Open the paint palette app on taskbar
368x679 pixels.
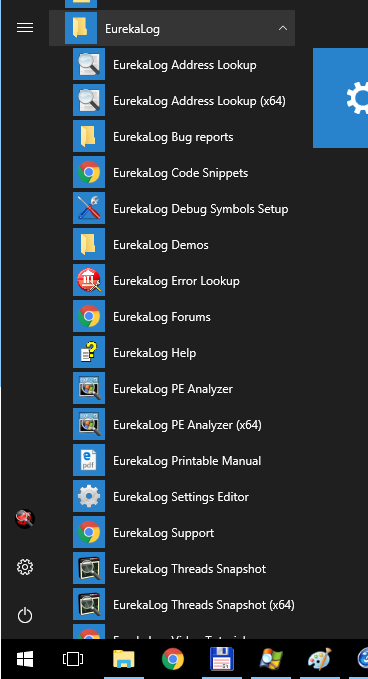[320, 659]
